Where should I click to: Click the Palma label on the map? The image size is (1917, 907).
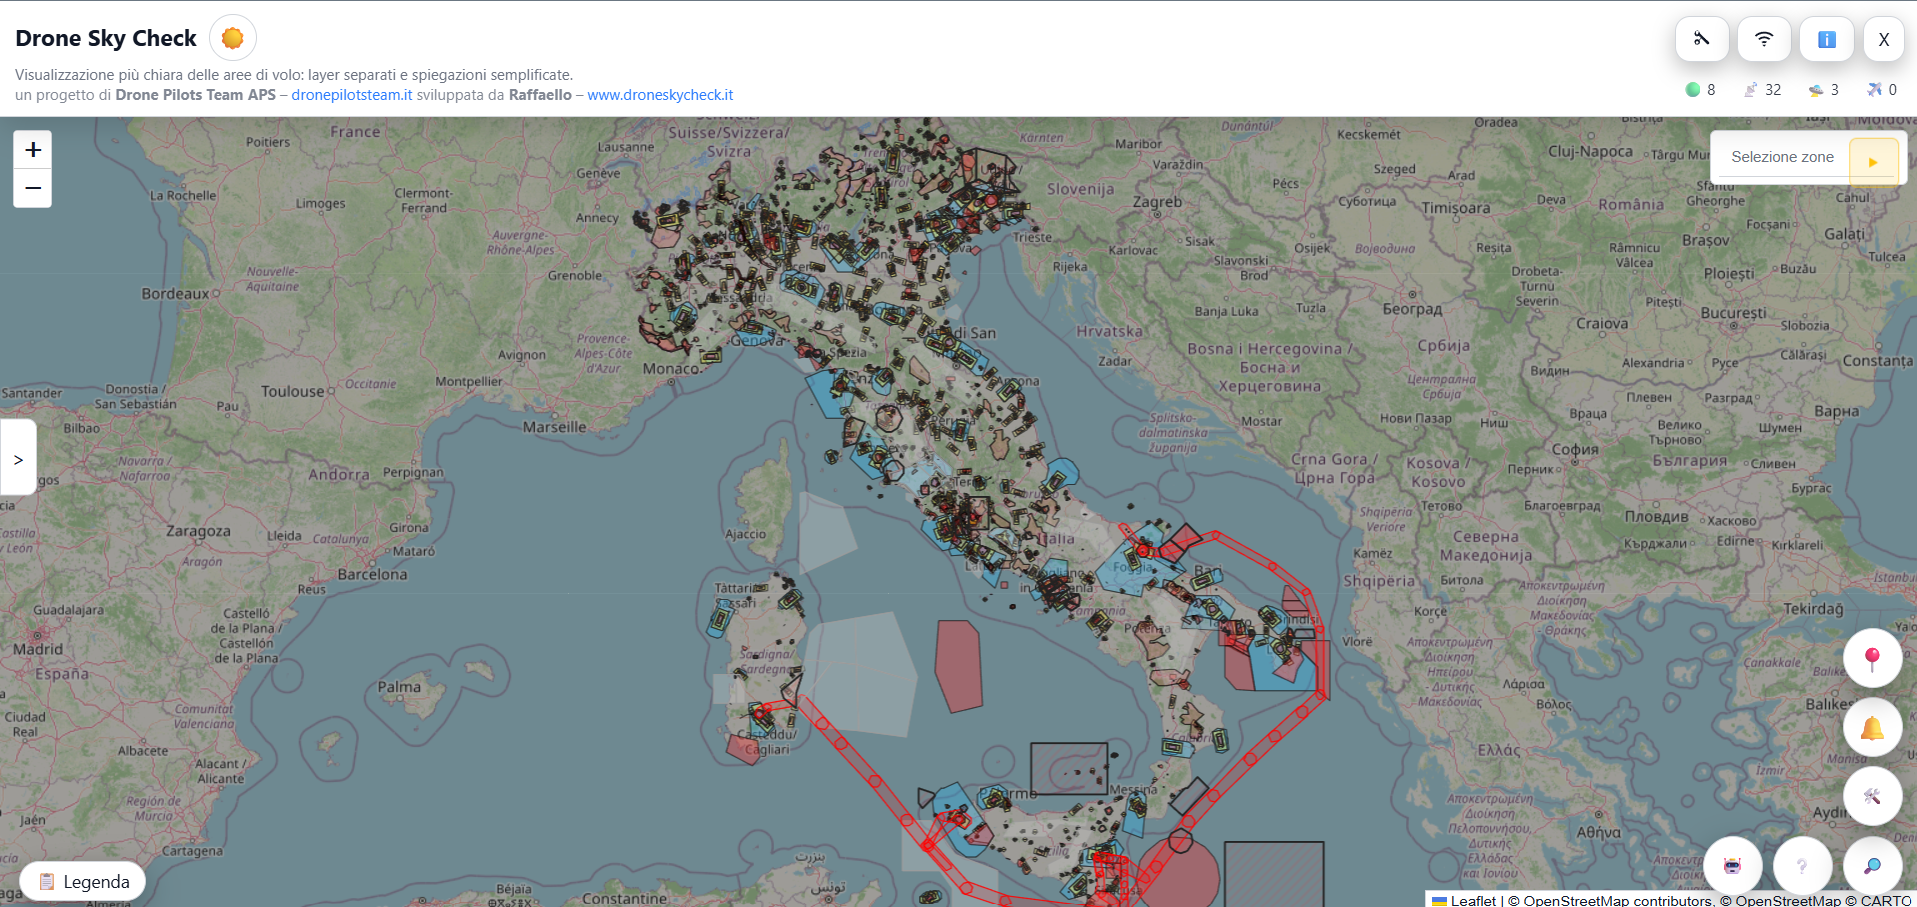click(x=399, y=687)
